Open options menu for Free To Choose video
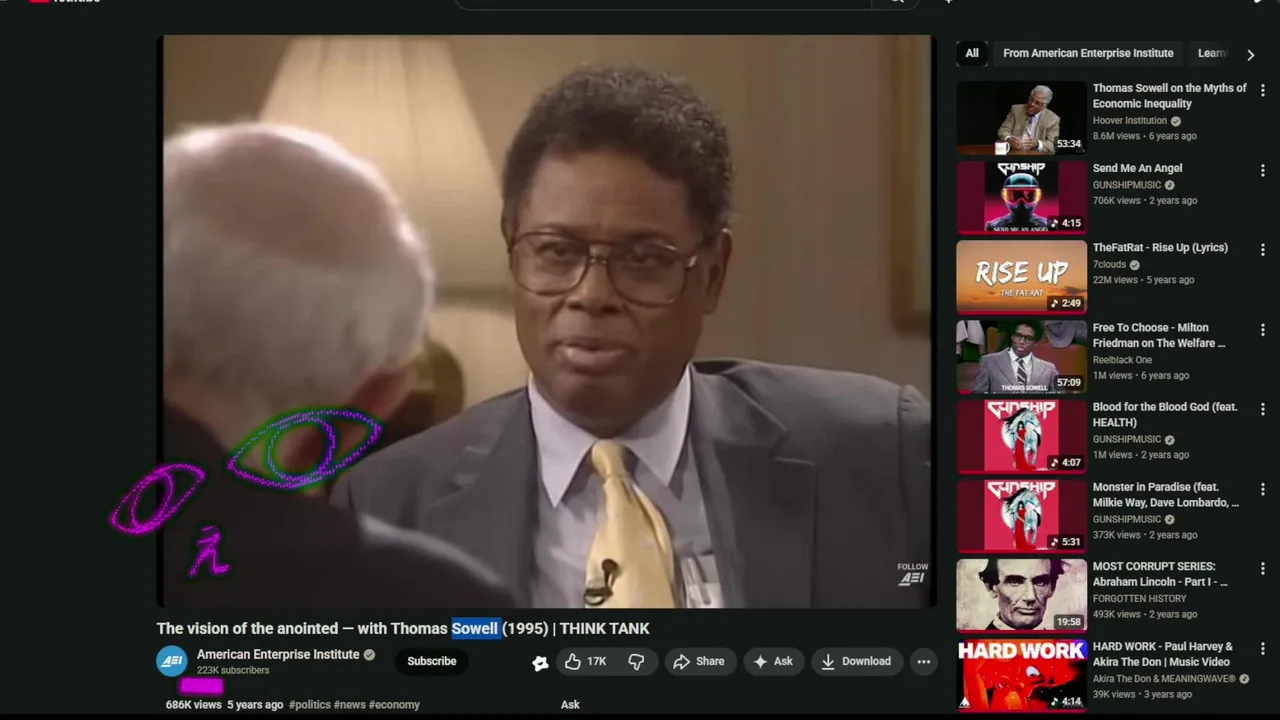1280x720 pixels. (x=1262, y=329)
